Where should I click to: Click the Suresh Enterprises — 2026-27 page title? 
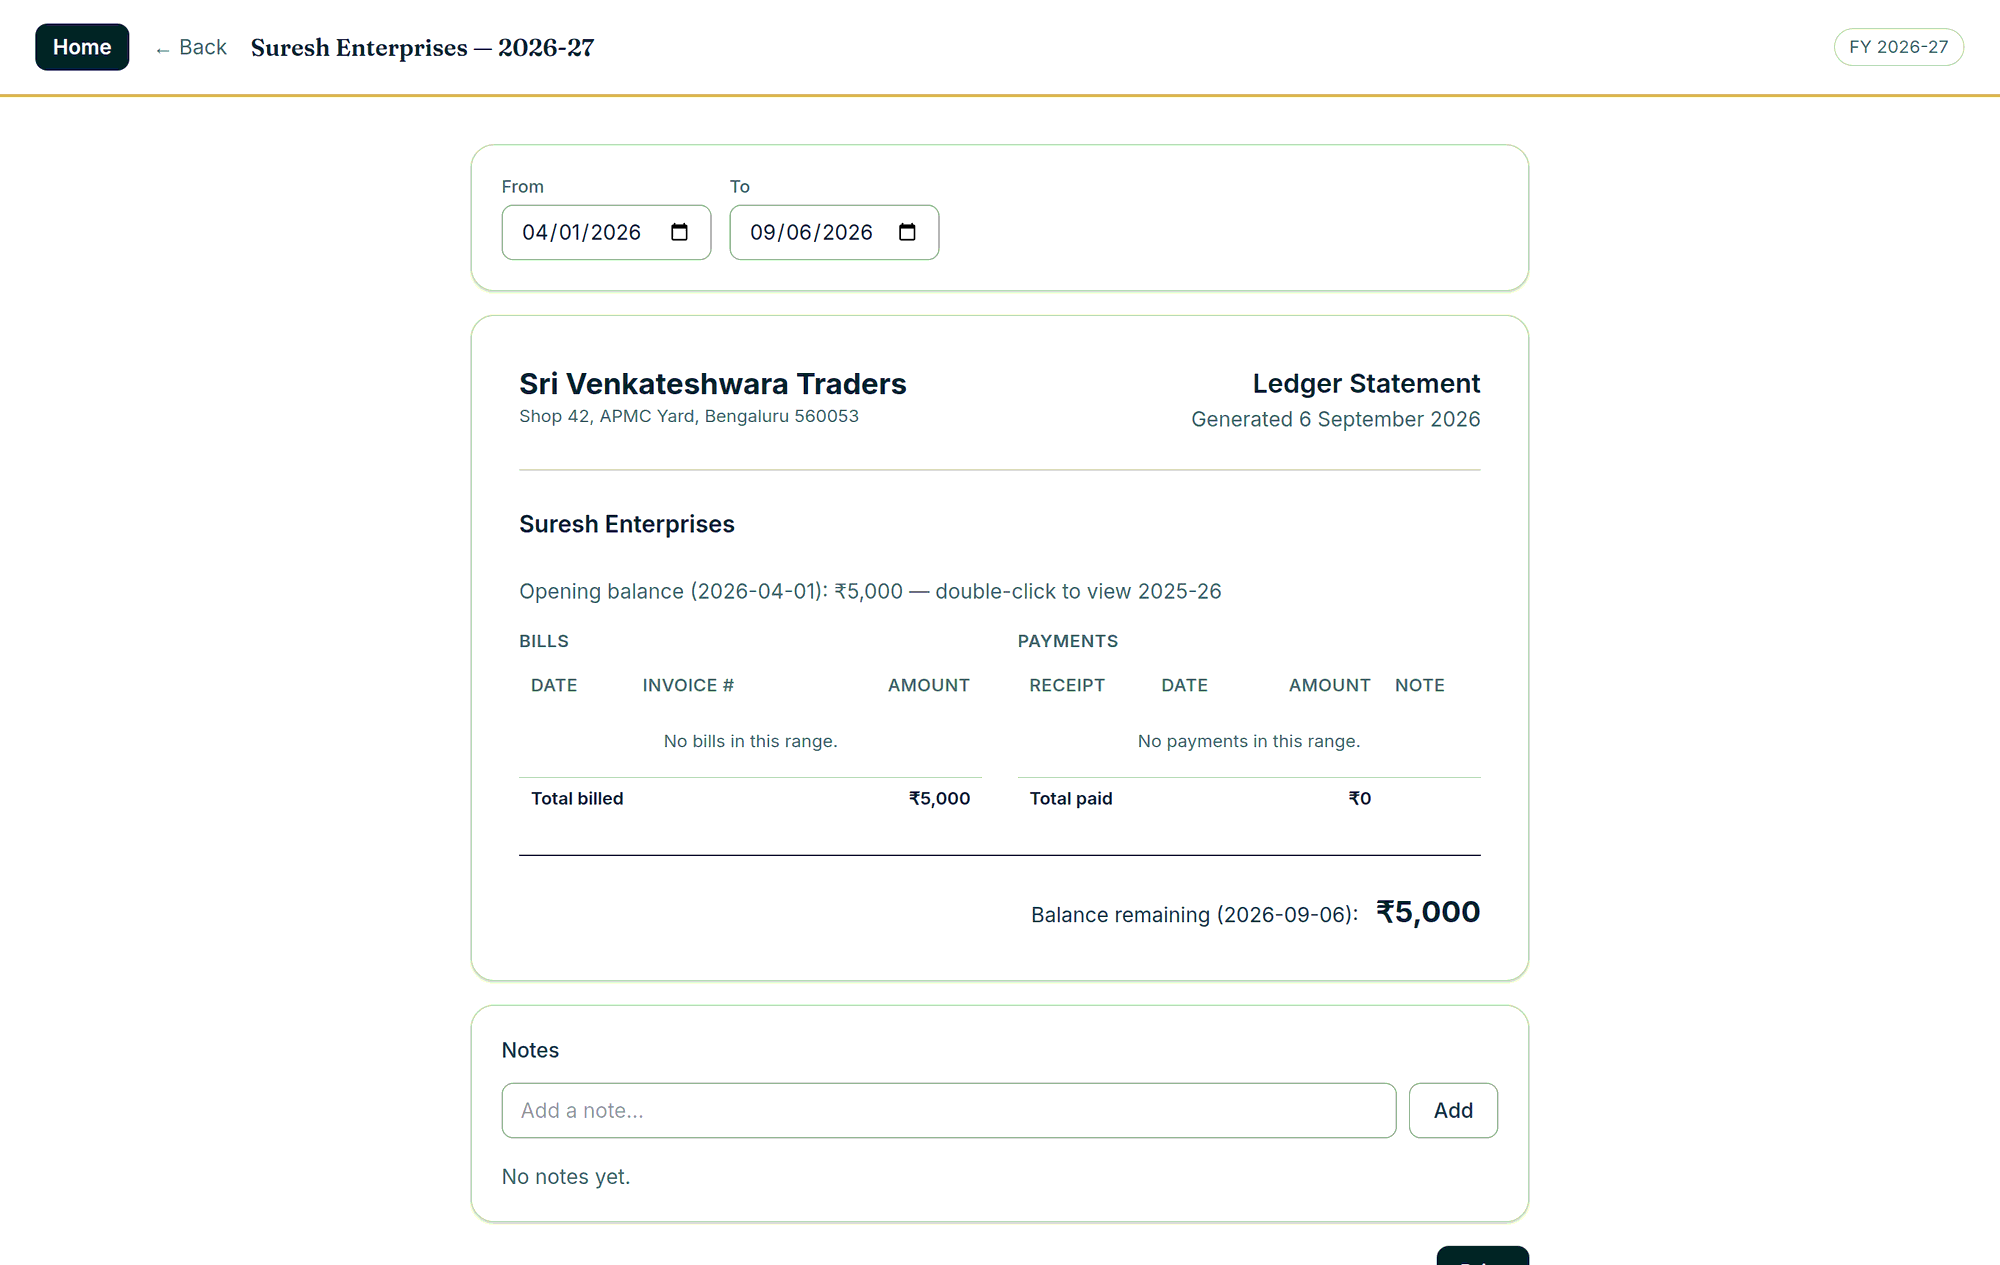(x=422, y=47)
